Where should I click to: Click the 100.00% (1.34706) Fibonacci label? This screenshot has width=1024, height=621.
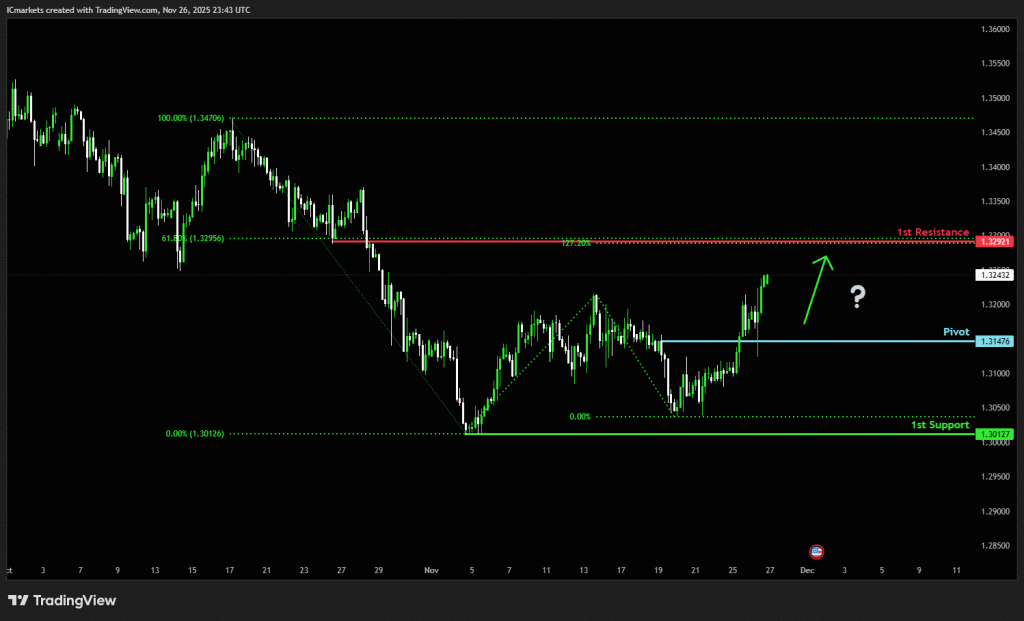[193, 118]
